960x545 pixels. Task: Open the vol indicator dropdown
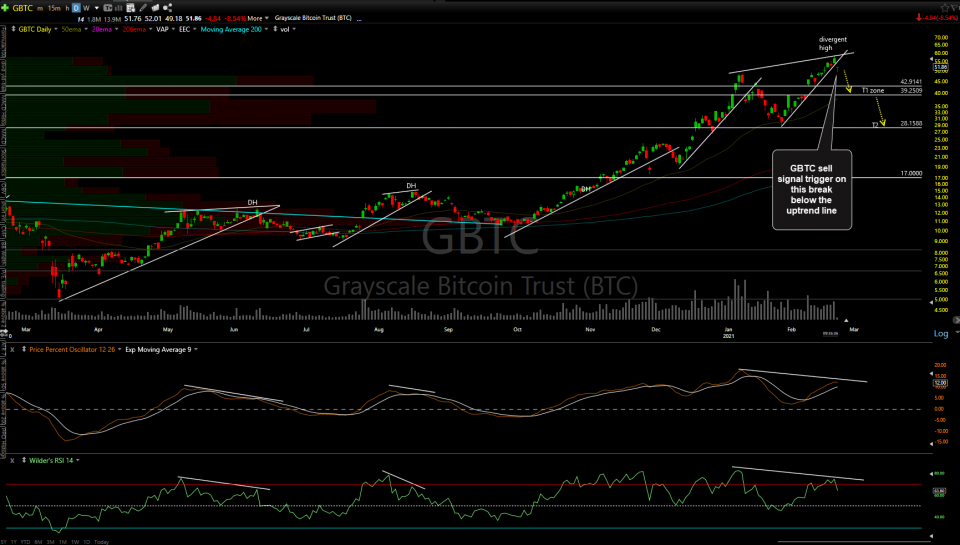tap(294, 29)
